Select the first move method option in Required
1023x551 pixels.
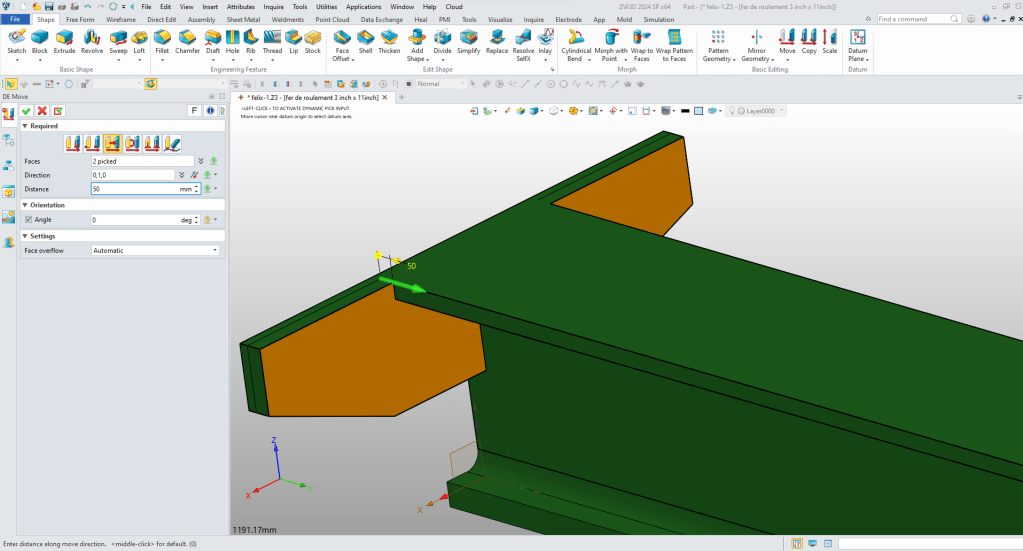click(x=73, y=143)
